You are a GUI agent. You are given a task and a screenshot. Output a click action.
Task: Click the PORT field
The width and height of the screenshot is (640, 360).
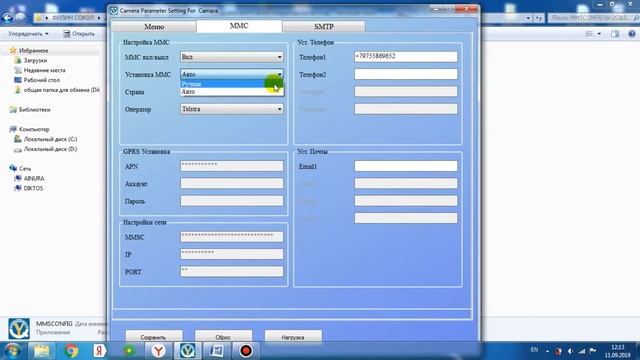pyautogui.click(x=232, y=271)
